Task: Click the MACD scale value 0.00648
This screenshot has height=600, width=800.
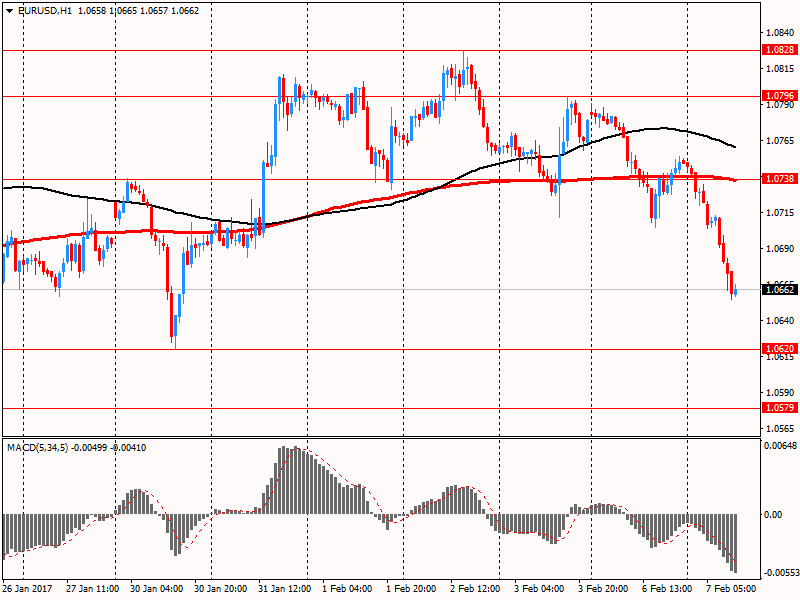Action: click(x=780, y=445)
